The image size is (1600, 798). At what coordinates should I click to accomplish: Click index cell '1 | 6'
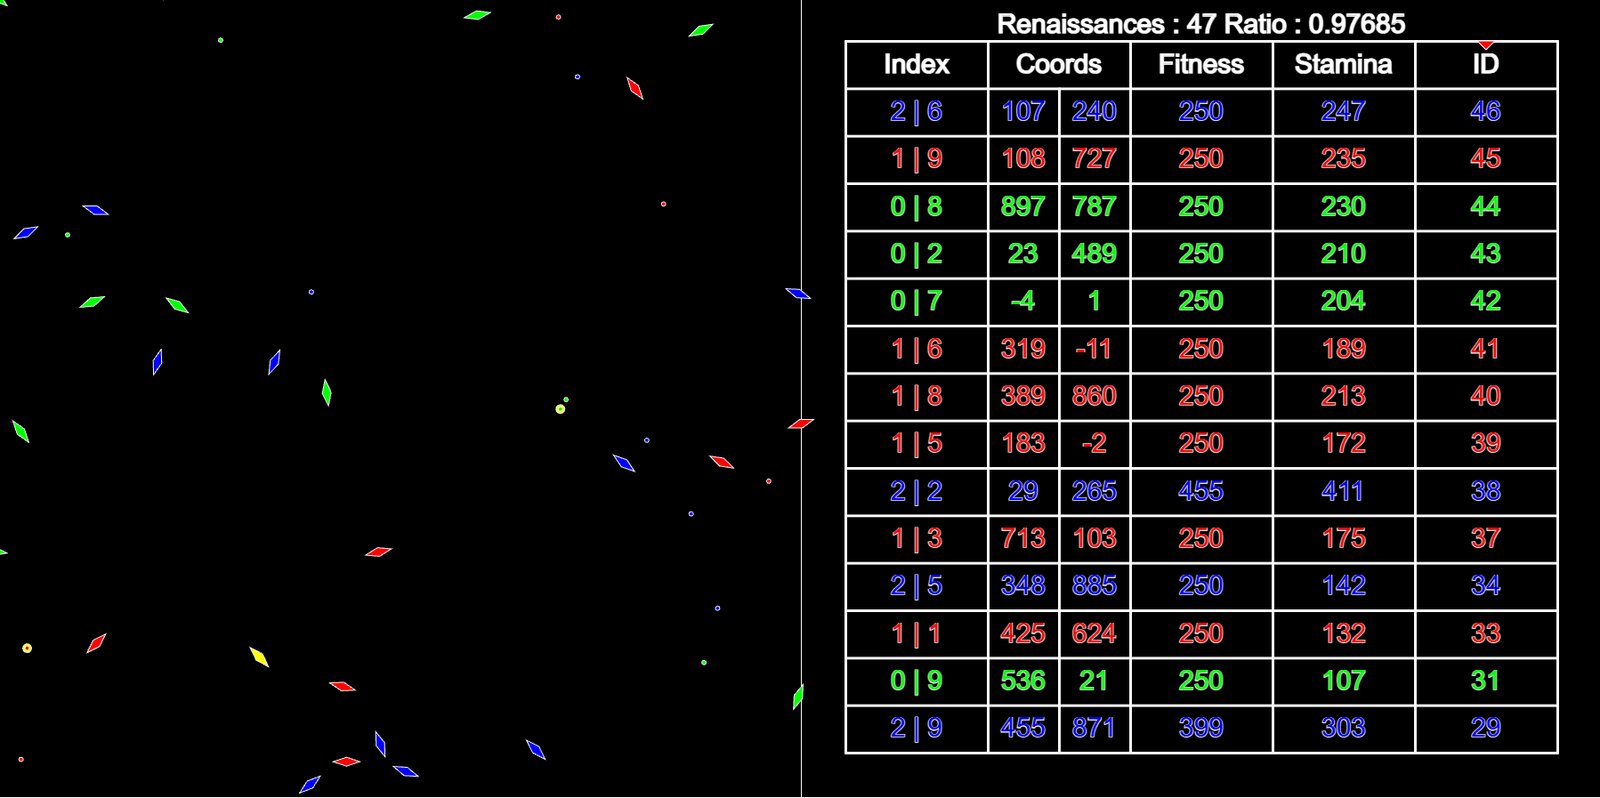pos(916,348)
